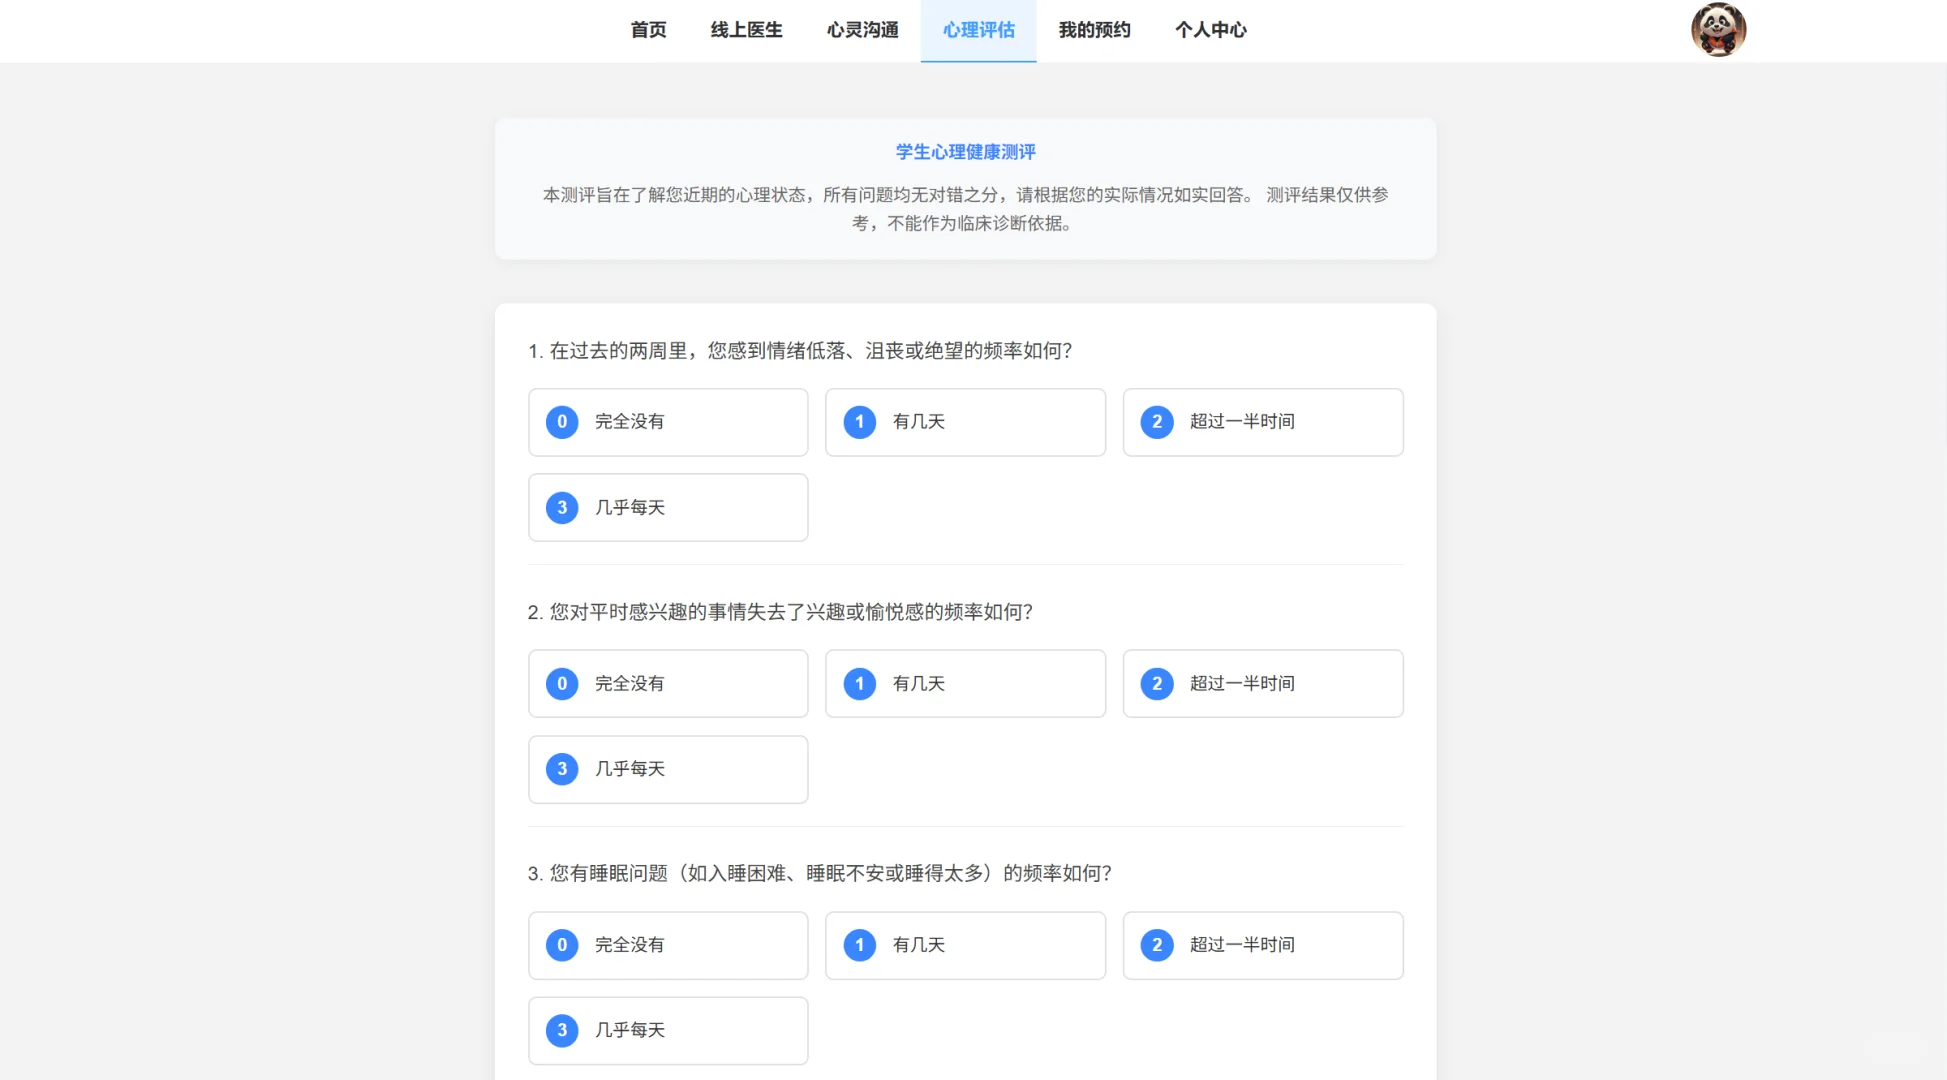Navigate to 线上医生 page
This screenshot has height=1080, width=1947.
(x=745, y=30)
